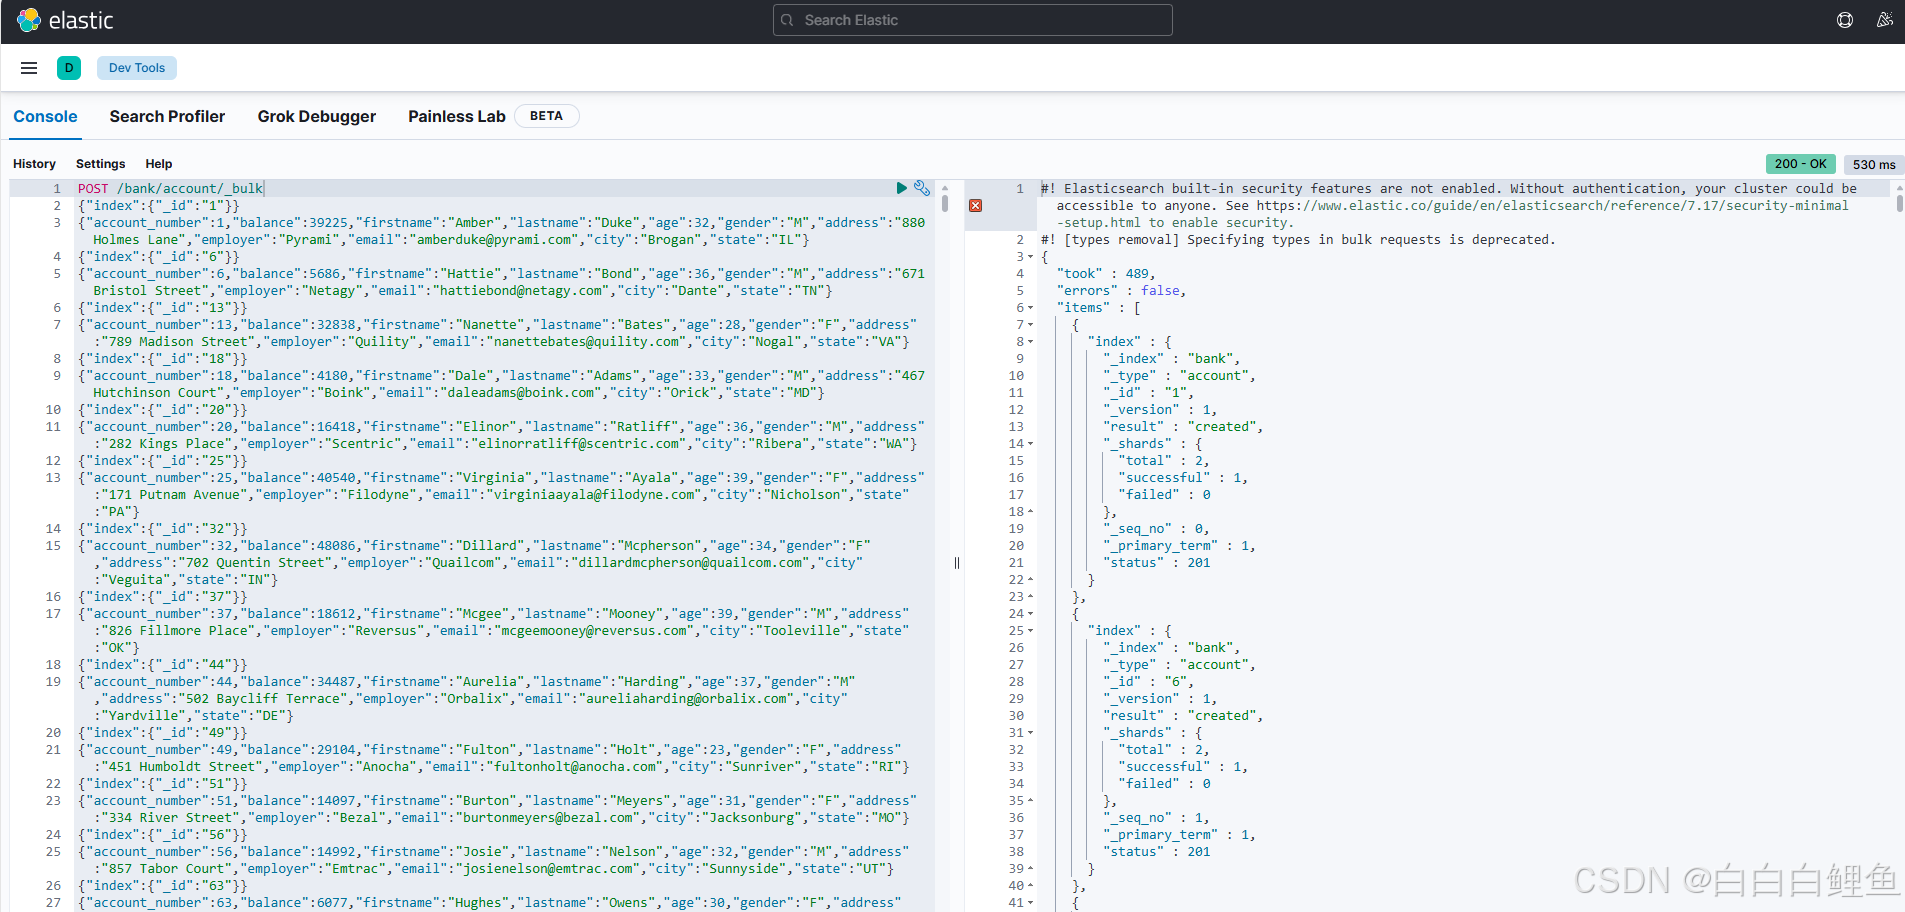Switch to the Search Profiler tab
Image resolution: width=1905 pixels, height=912 pixels.
[167, 116]
